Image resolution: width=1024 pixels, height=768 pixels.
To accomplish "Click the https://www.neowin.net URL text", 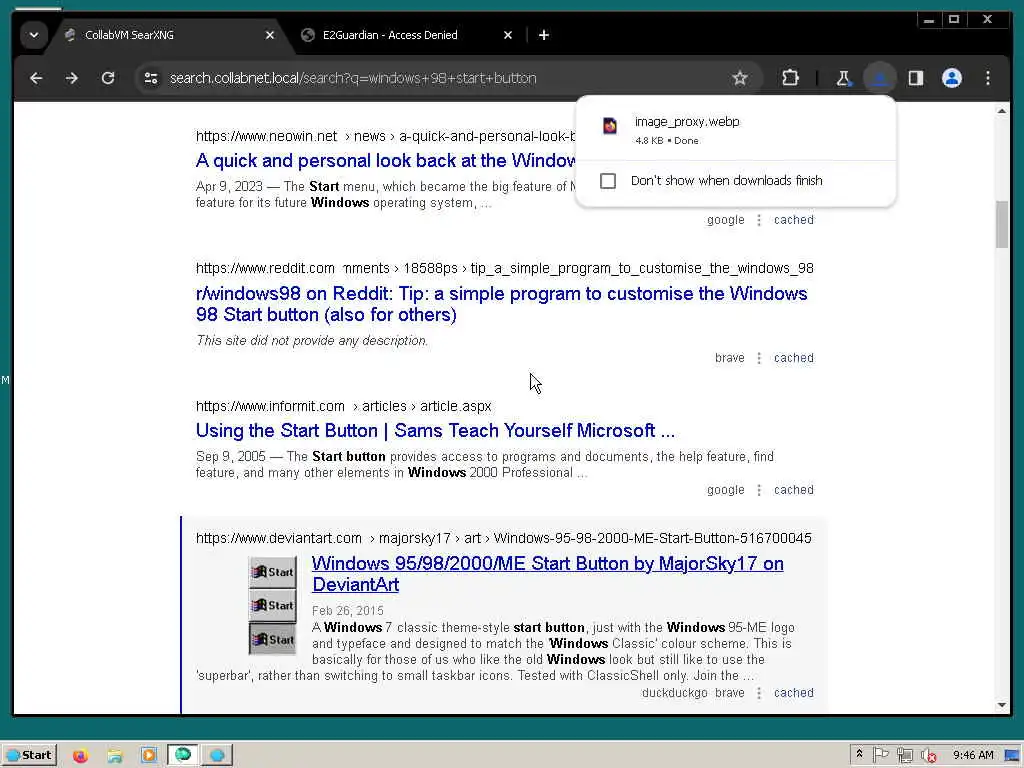I will [266, 136].
